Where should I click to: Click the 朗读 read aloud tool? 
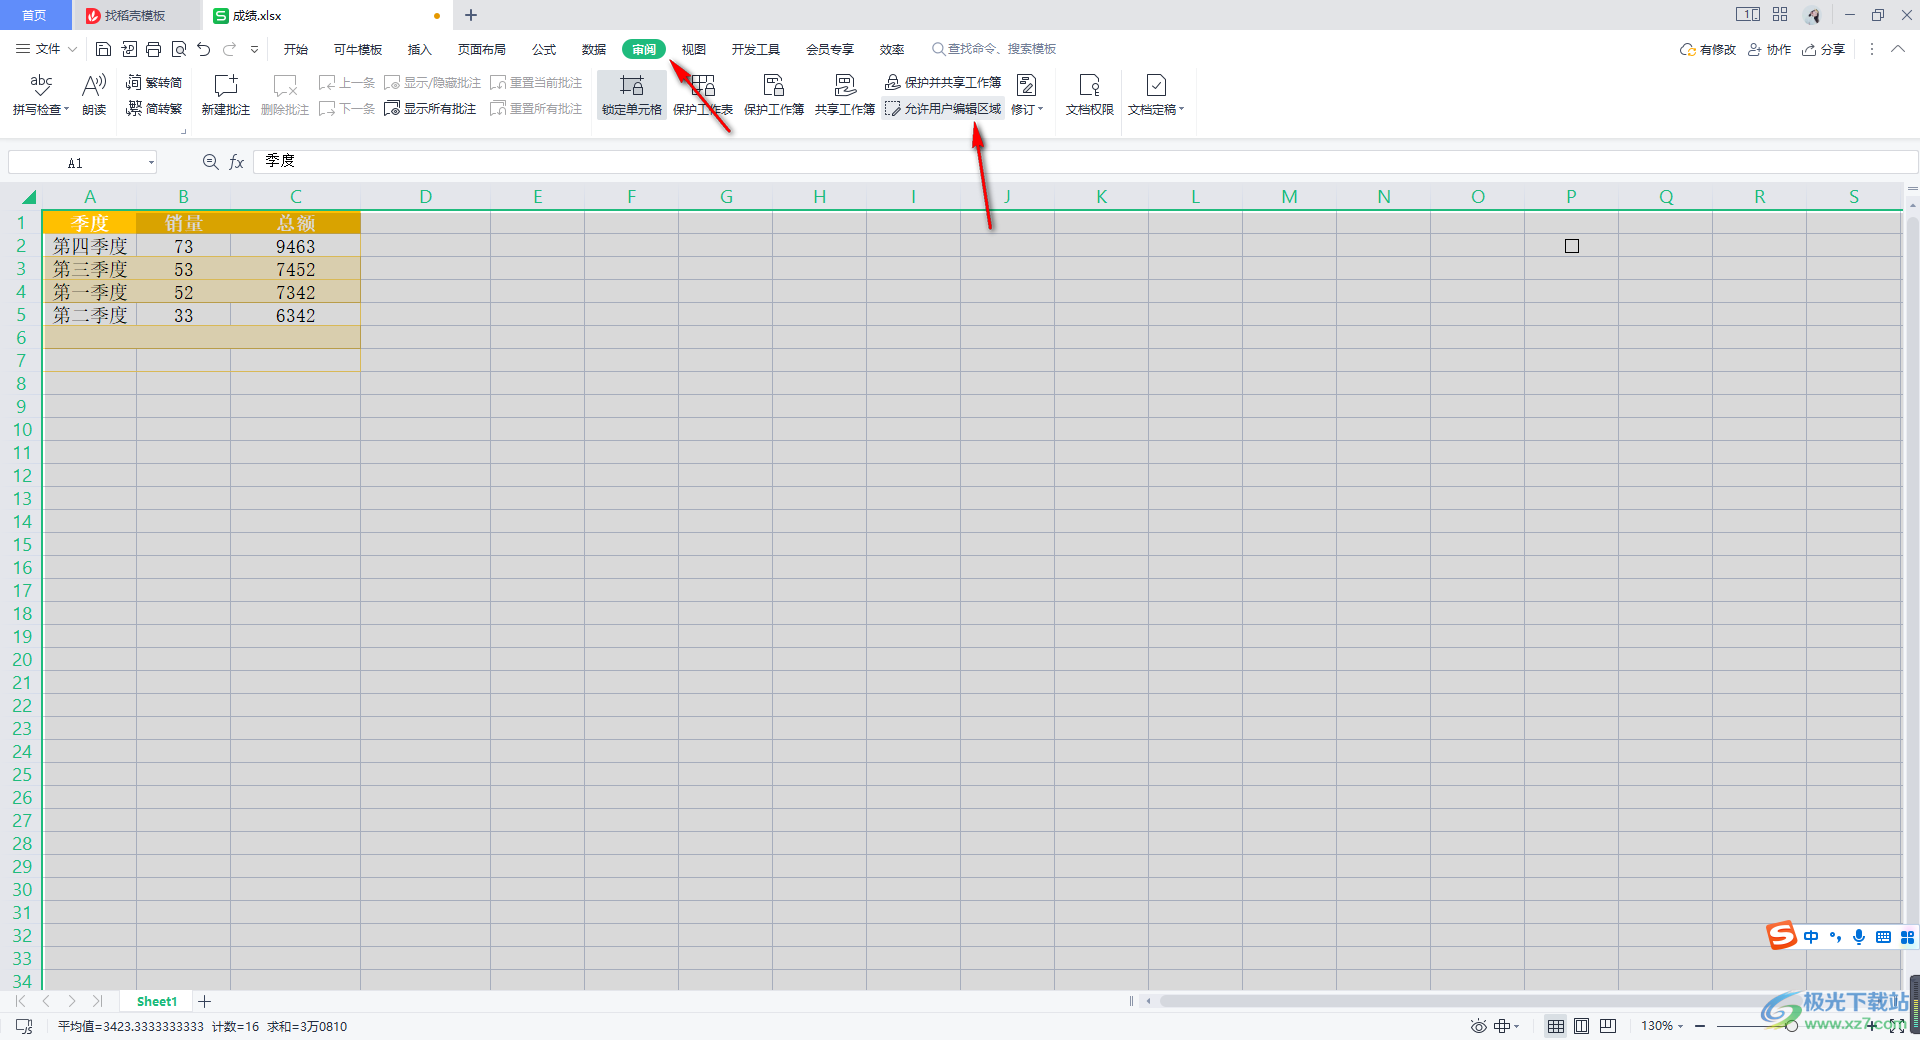(x=94, y=95)
